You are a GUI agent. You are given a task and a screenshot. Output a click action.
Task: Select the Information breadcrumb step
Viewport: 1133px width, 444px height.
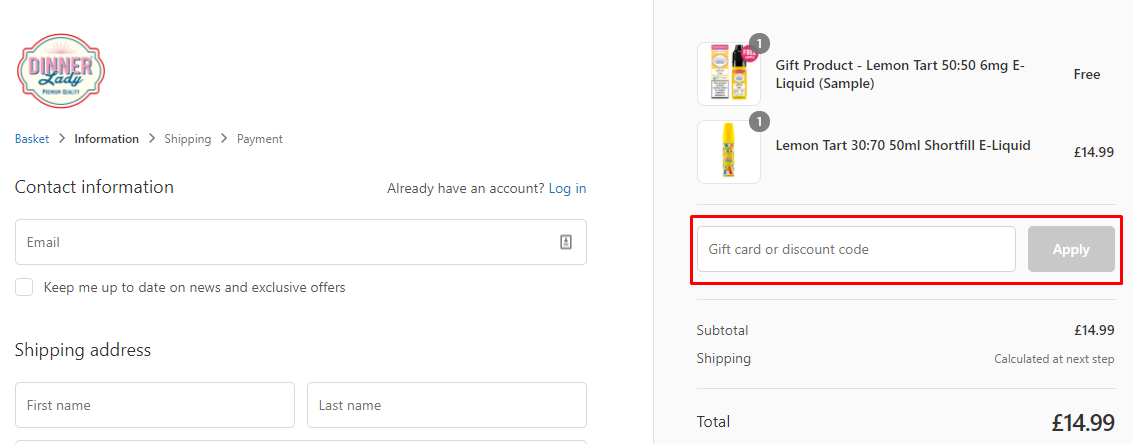point(106,139)
